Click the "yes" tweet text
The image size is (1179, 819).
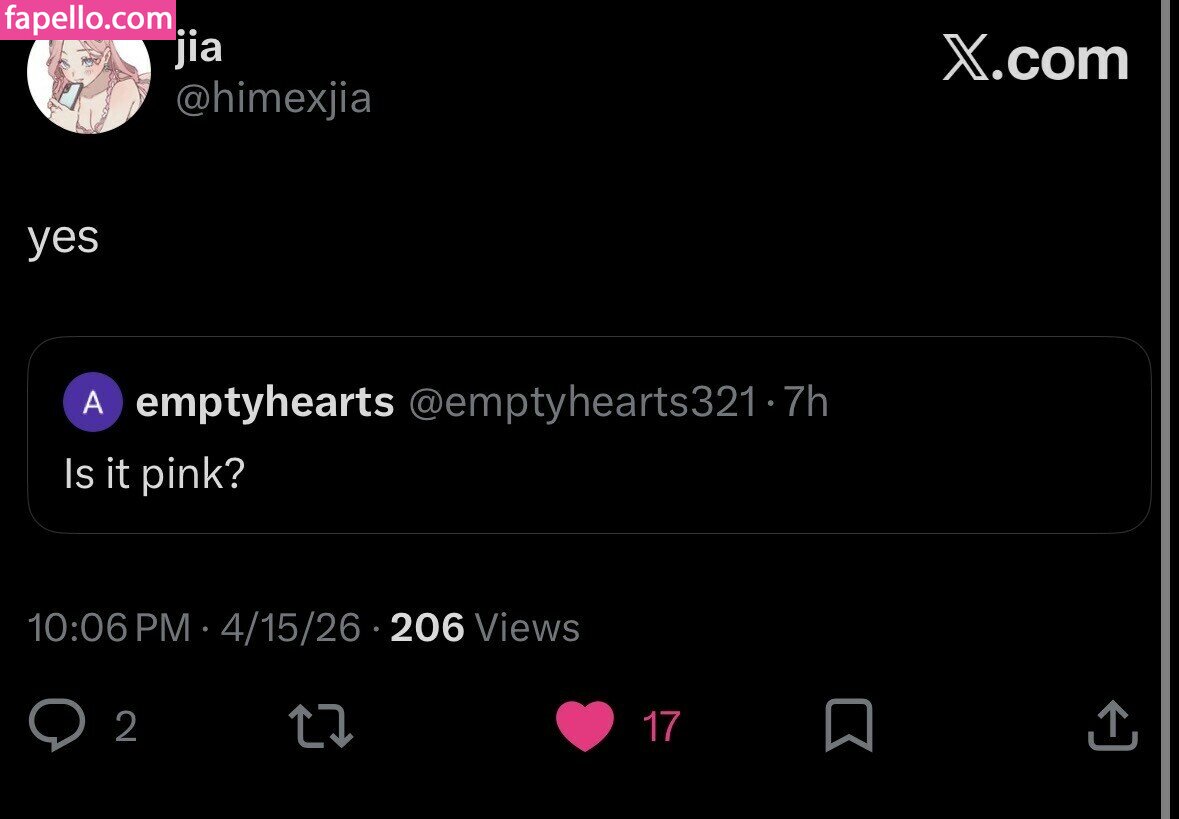63,239
